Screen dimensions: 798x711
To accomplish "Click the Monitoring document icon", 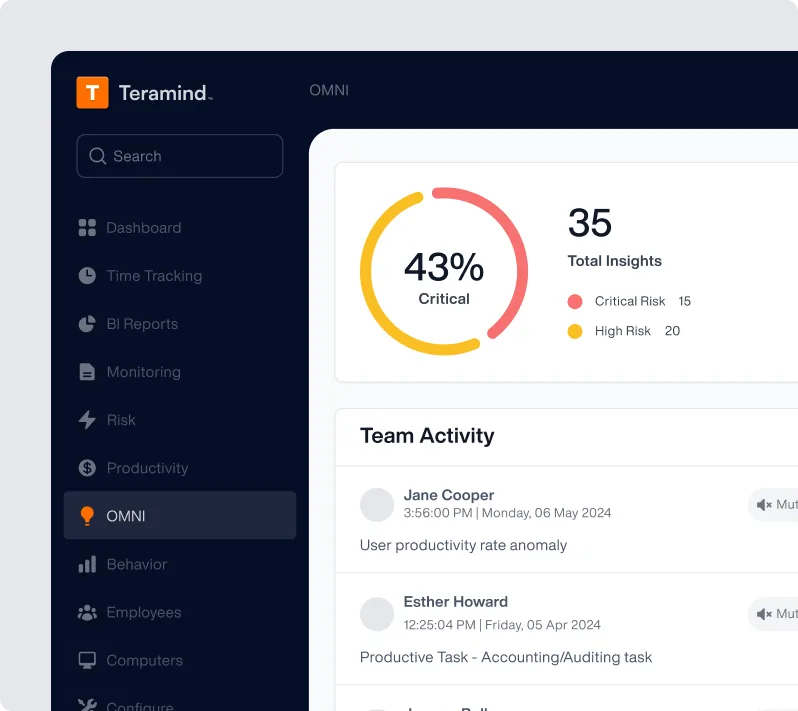I will click(87, 372).
